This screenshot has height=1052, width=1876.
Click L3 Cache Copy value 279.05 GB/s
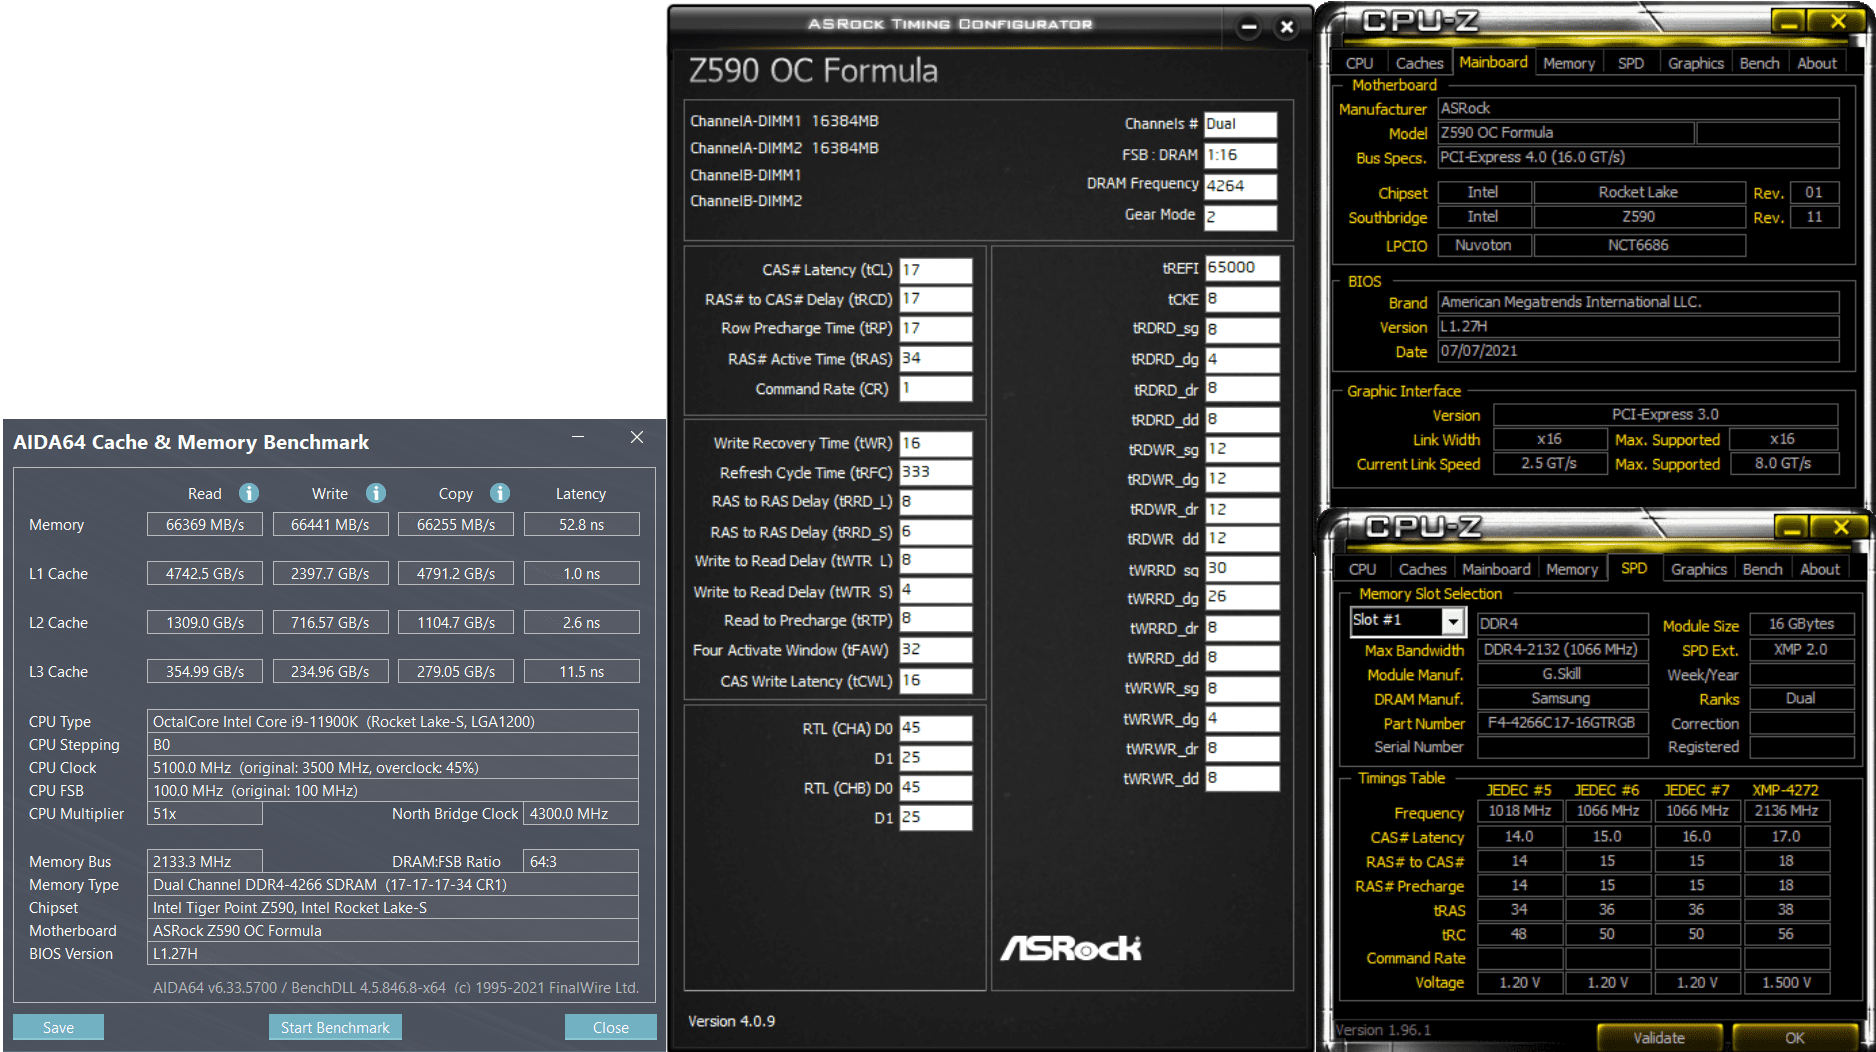tap(456, 671)
